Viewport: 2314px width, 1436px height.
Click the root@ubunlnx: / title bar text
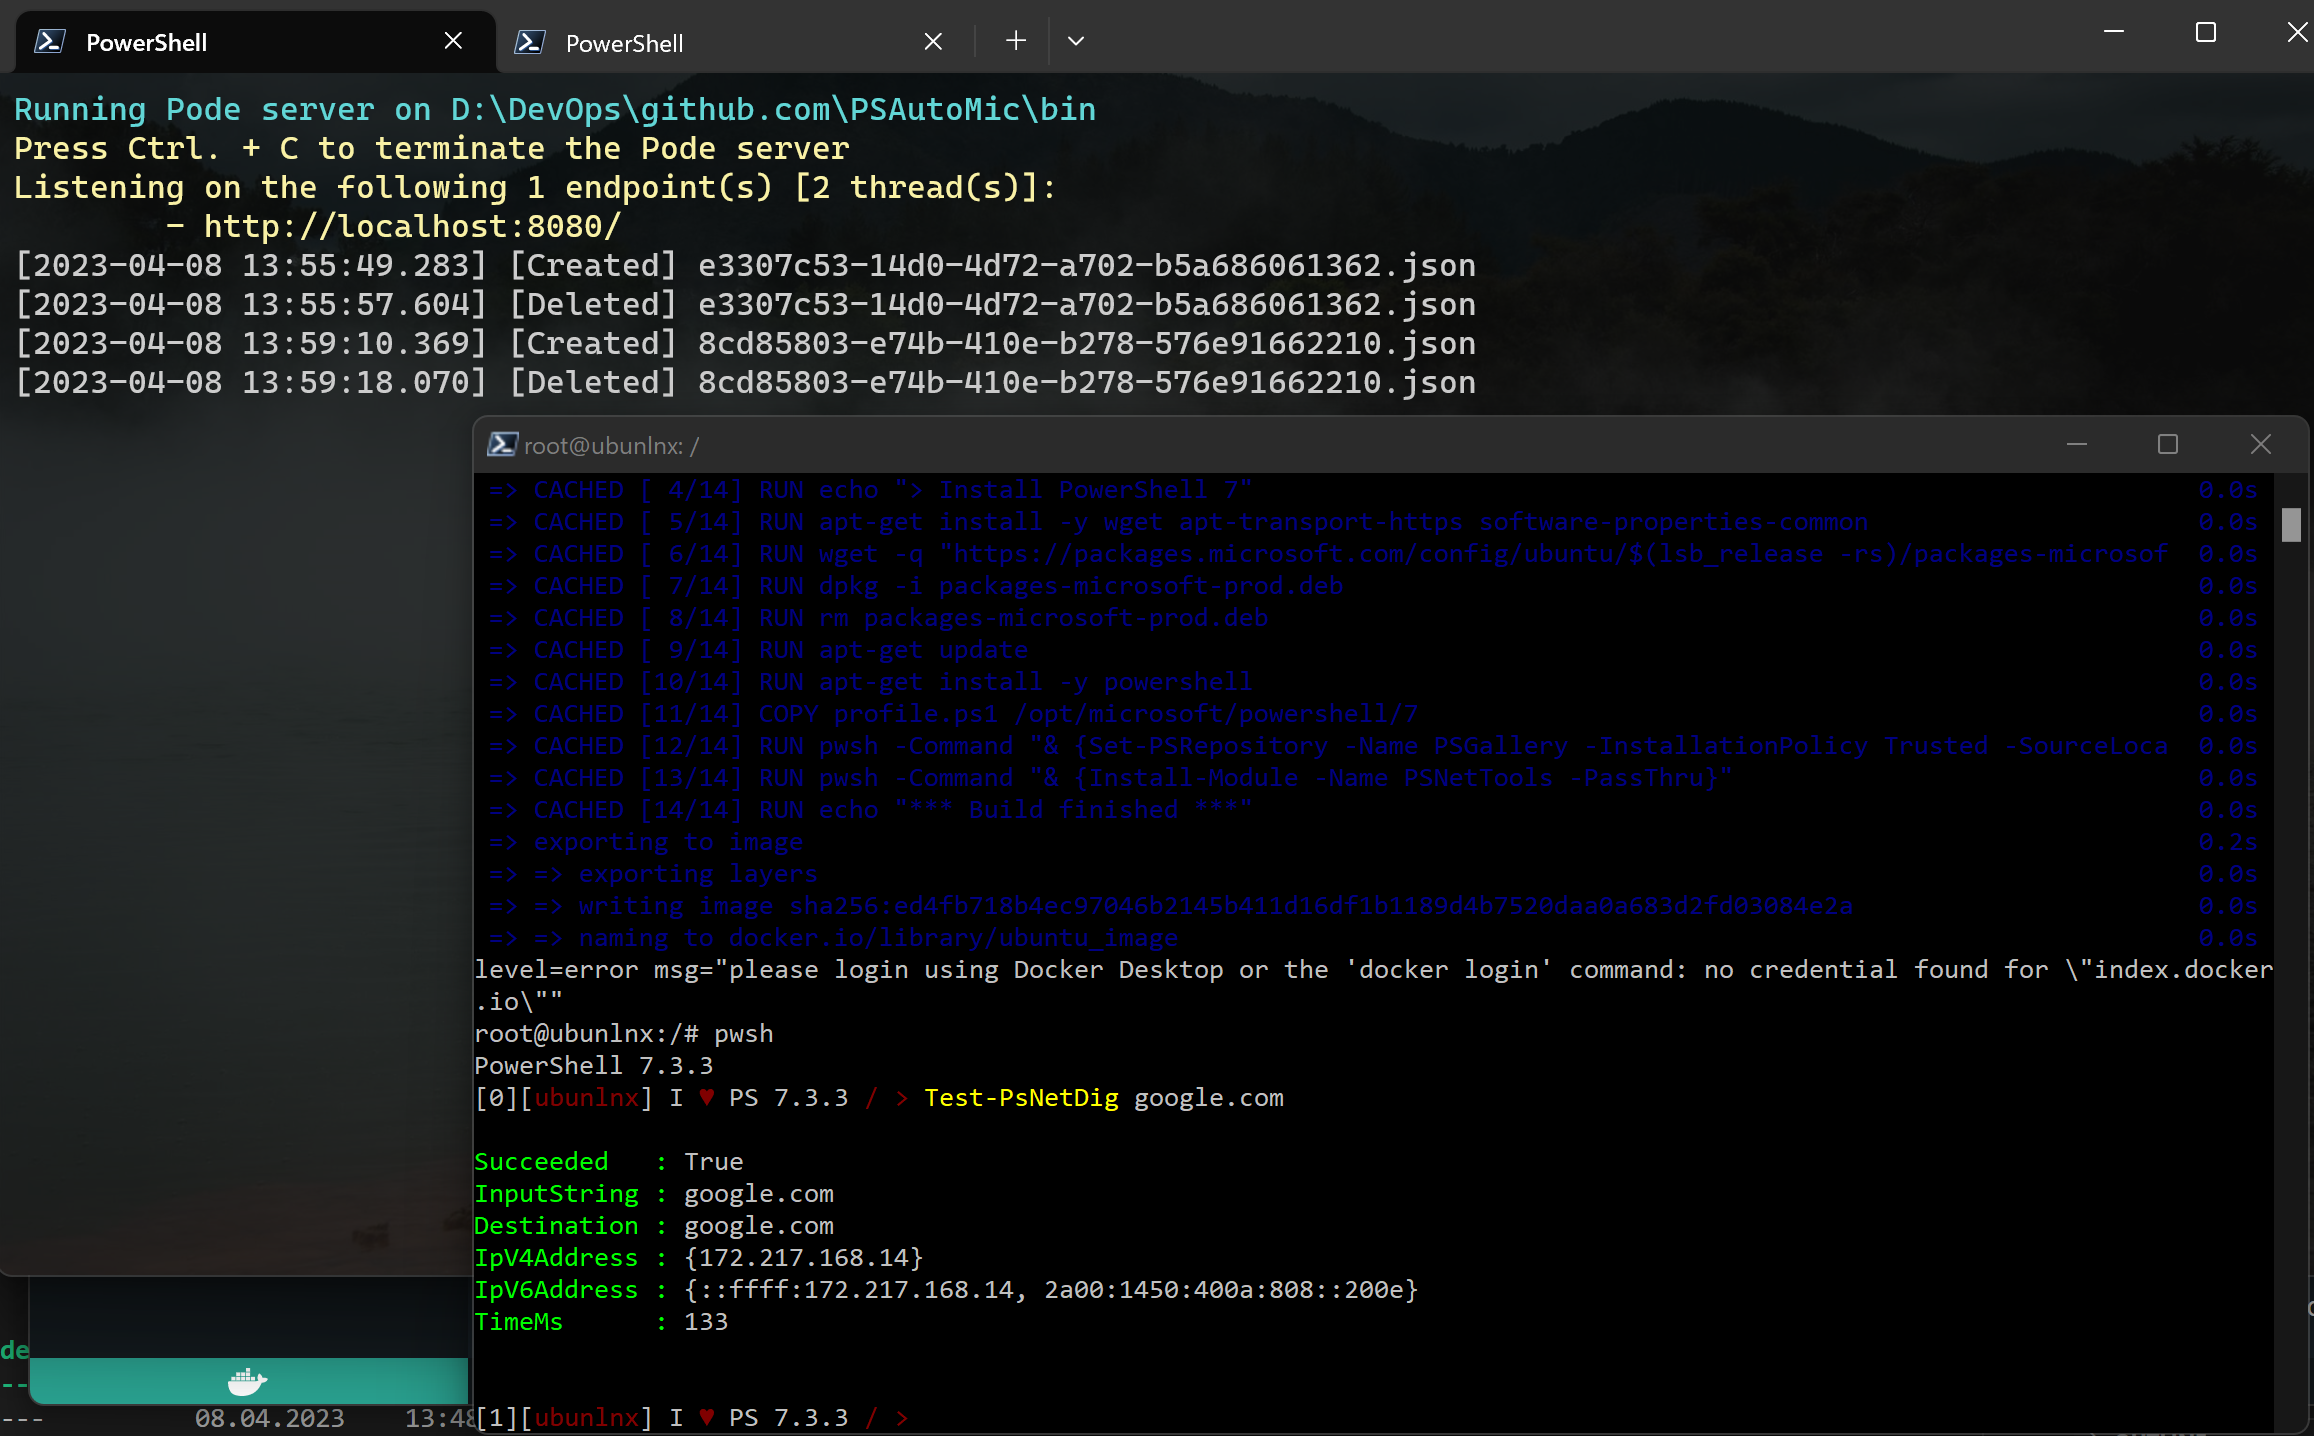[x=611, y=446]
